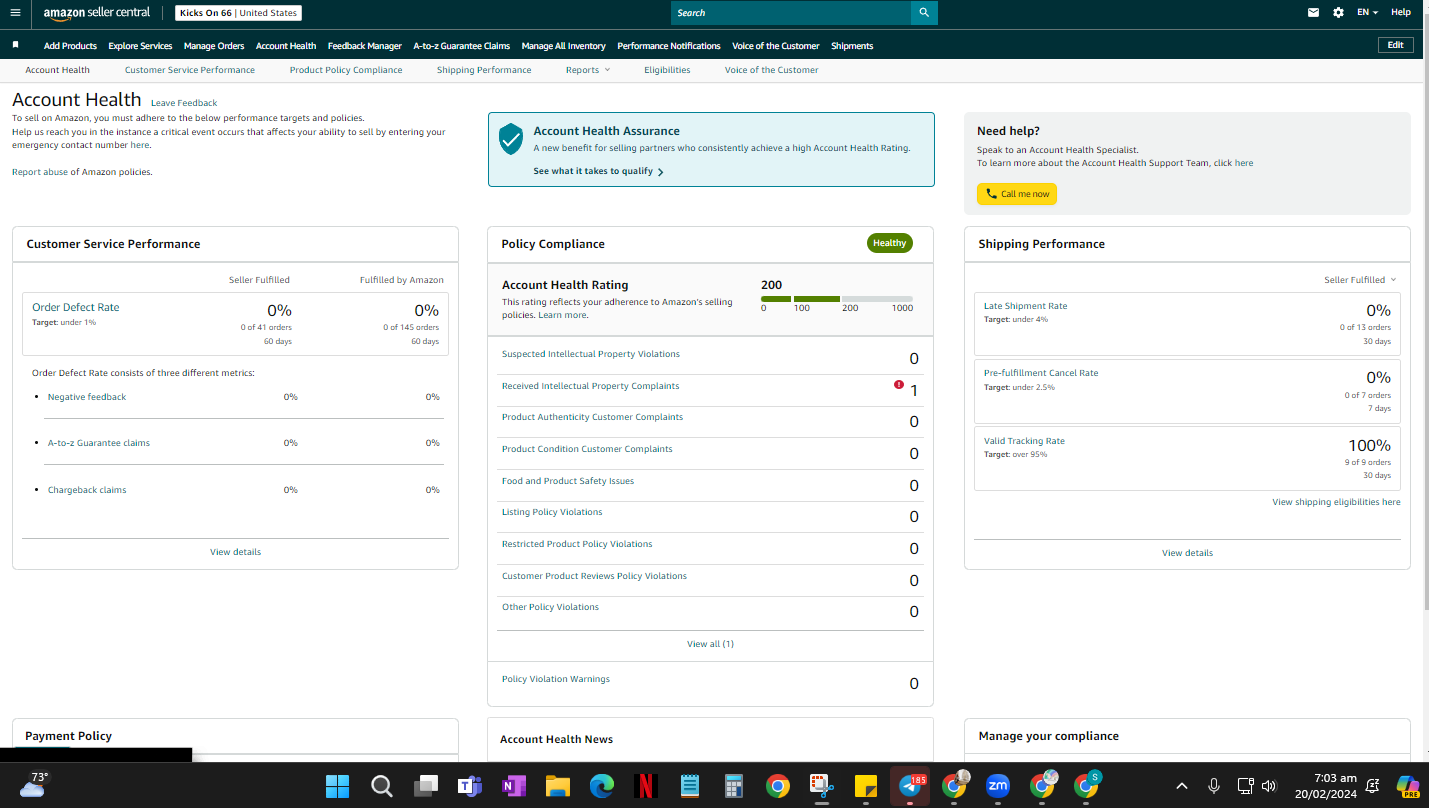Click the Report abuse link
This screenshot has height=808, width=1429.
click(x=40, y=172)
